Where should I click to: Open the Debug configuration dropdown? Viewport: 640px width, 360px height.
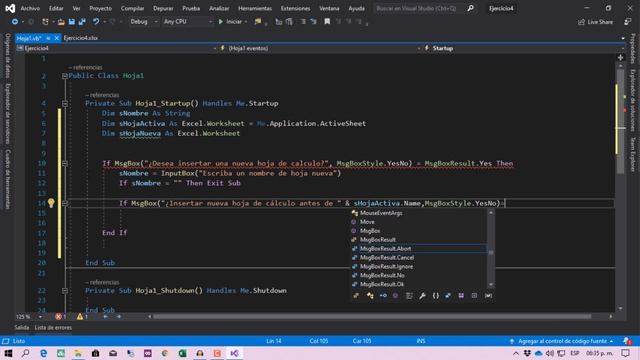pyautogui.click(x=144, y=22)
